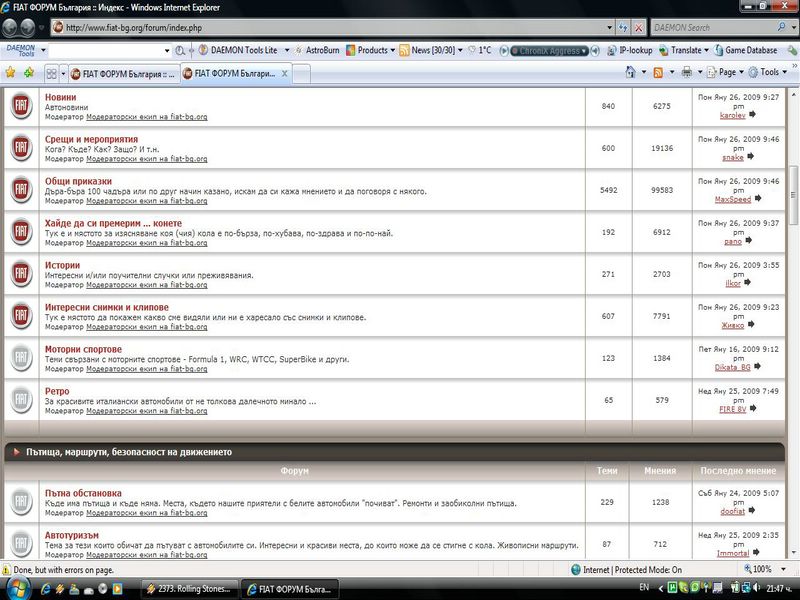The image size is (800, 600).
Task: Click the Refresh button beside address bar
Action: point(622,27)
